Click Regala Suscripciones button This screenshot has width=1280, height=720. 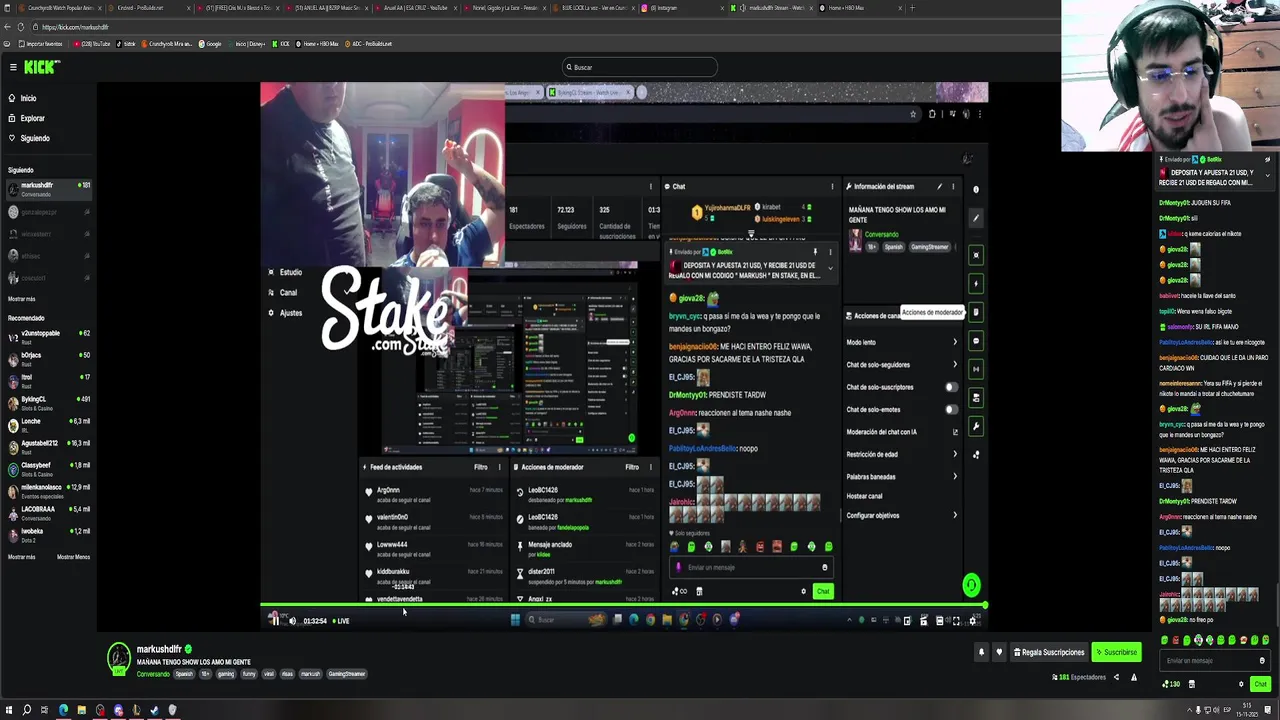(x=1048, y=652)
